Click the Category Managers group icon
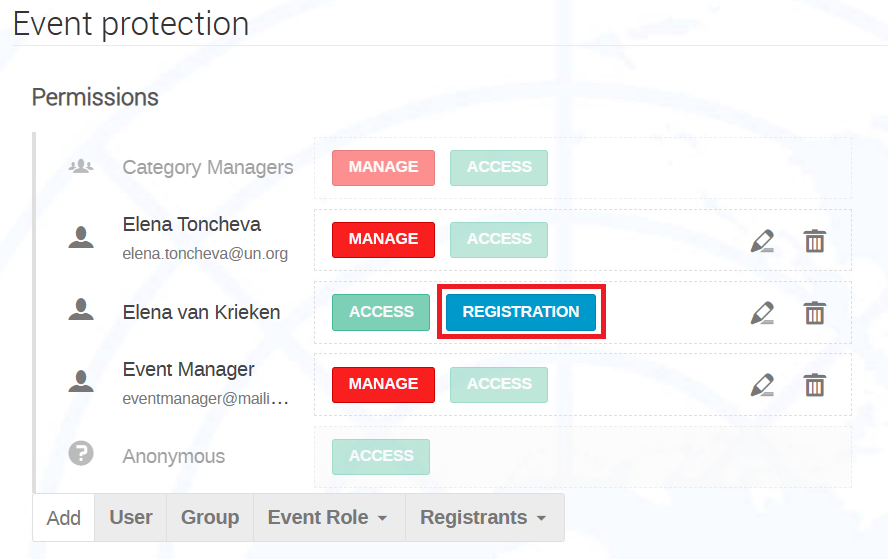Viewport: 888px width, 559px height. pyautogui.click(x=81, y=167)
